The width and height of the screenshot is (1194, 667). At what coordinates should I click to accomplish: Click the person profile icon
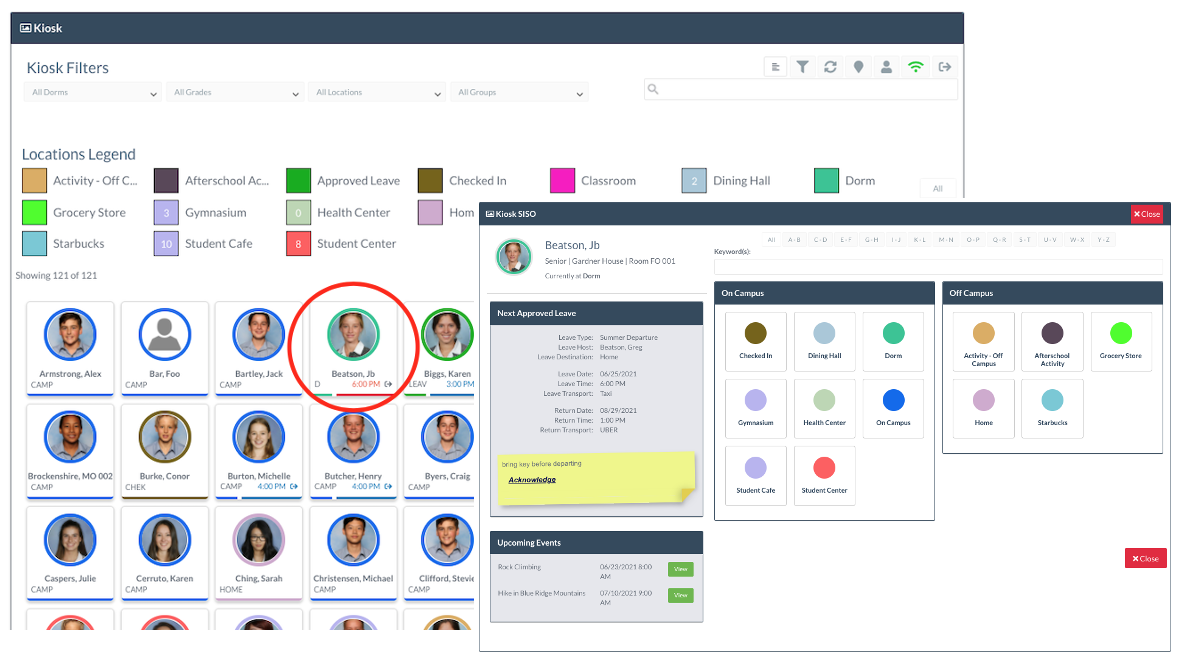point(886,67)
